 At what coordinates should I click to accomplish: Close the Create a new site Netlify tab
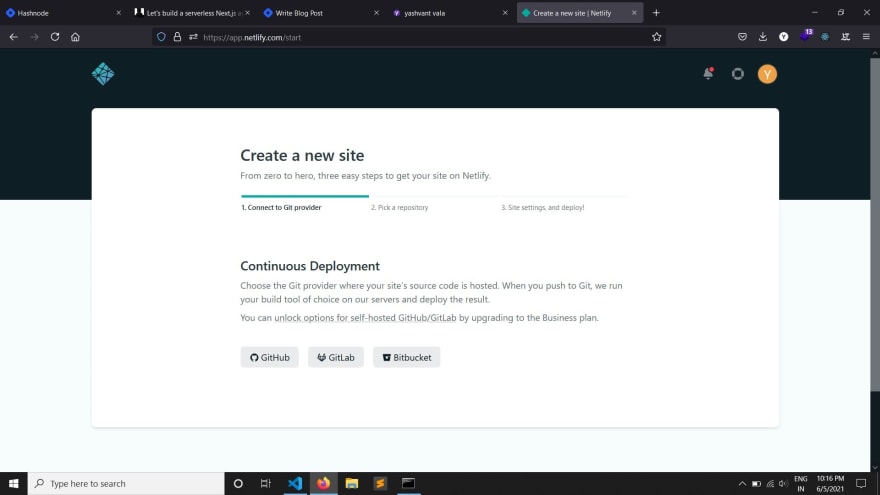coord(634,12)
